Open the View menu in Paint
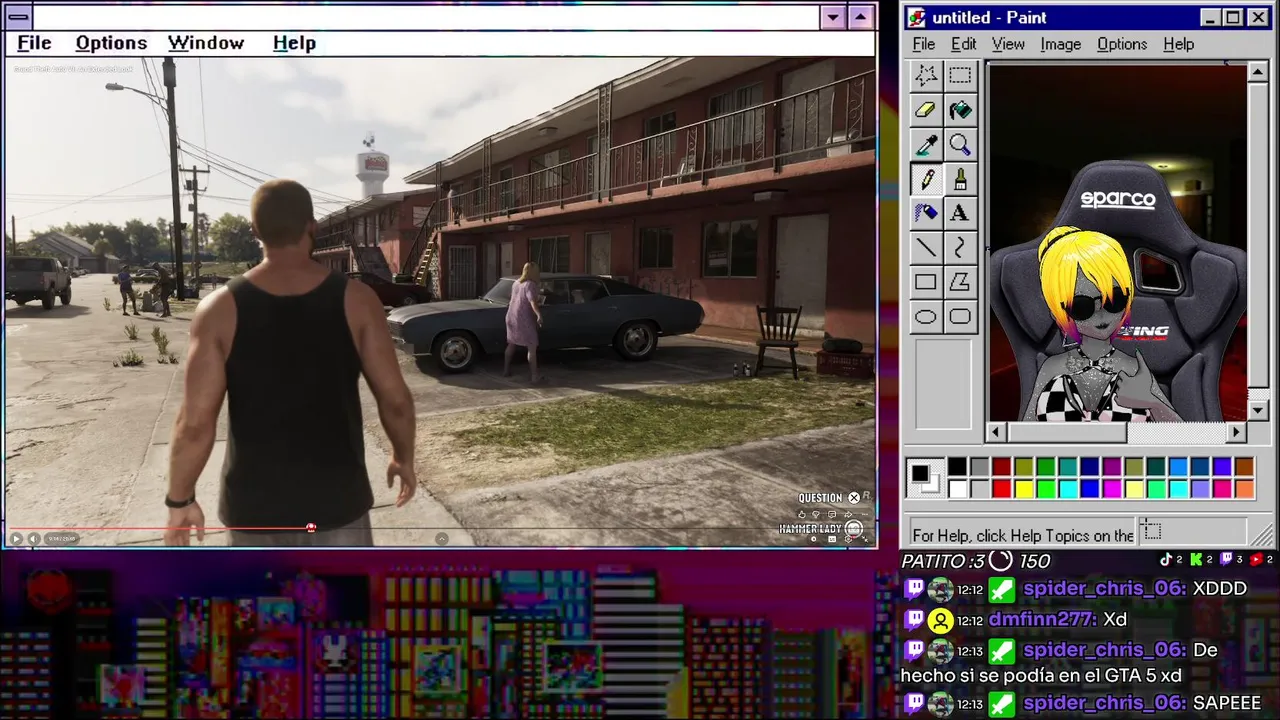The width and height of the screenshot is (1280, 720). (1008, 44)
